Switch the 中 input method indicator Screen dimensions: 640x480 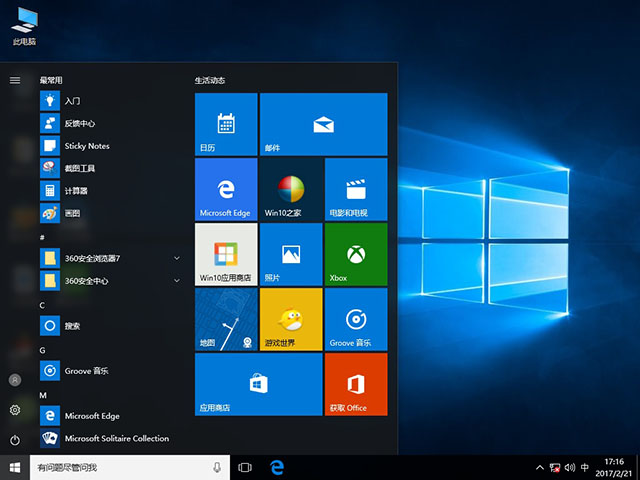pos(585,467)
